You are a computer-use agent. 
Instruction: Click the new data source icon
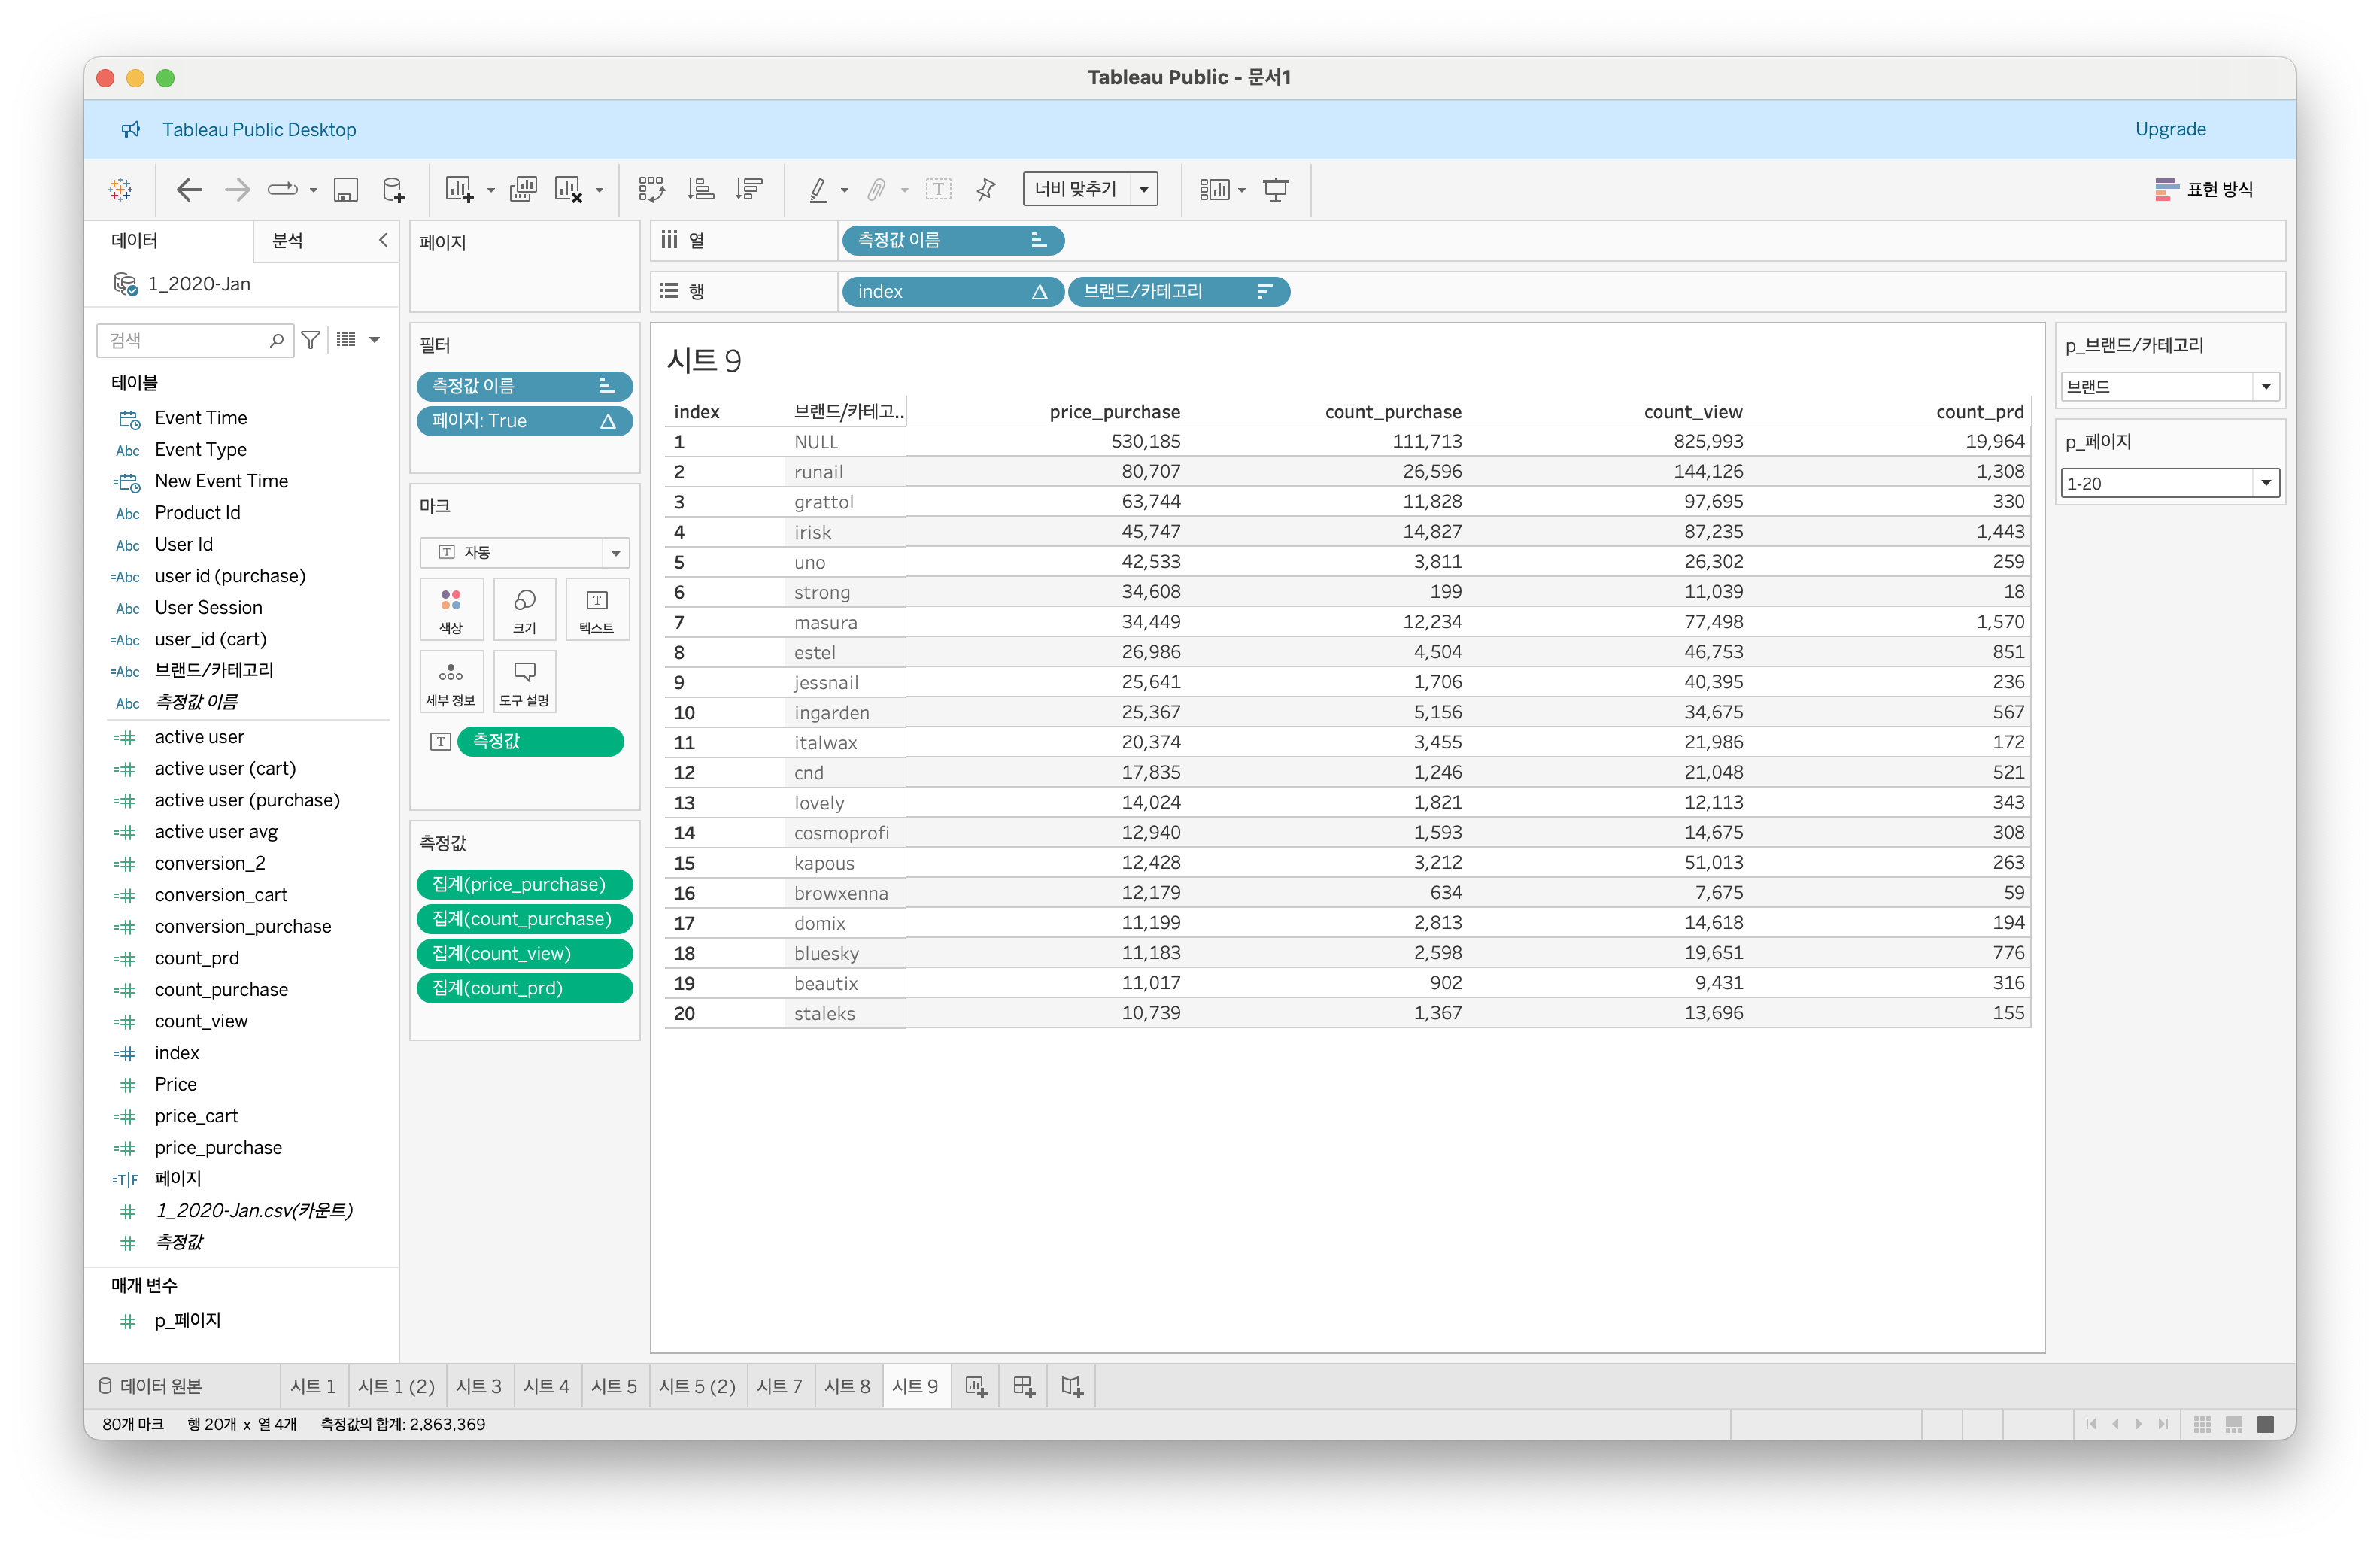(x=394, y=189)
